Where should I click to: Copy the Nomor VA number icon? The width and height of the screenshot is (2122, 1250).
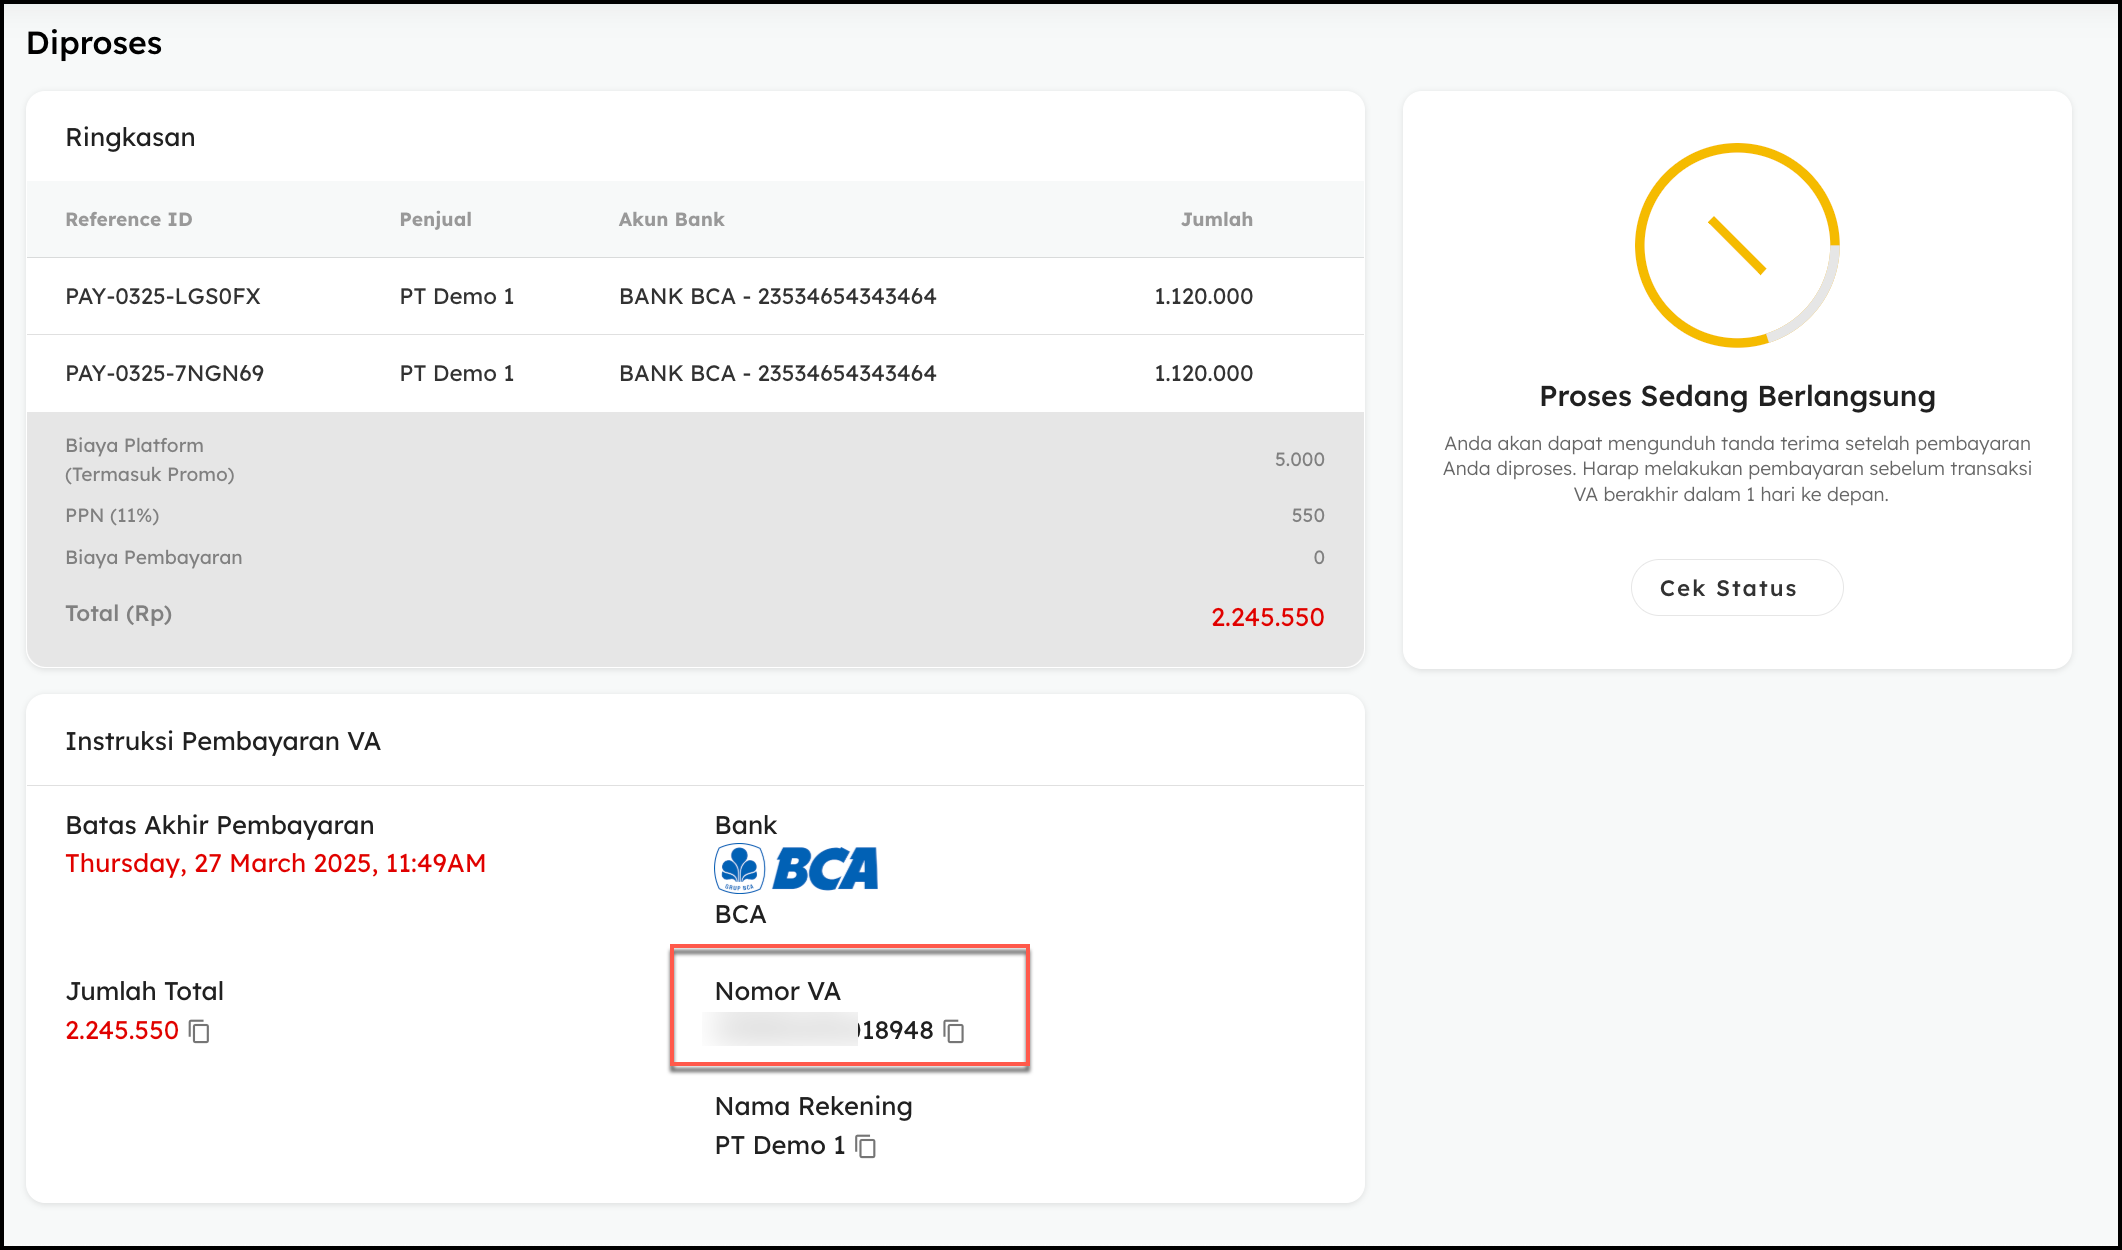954,1031
